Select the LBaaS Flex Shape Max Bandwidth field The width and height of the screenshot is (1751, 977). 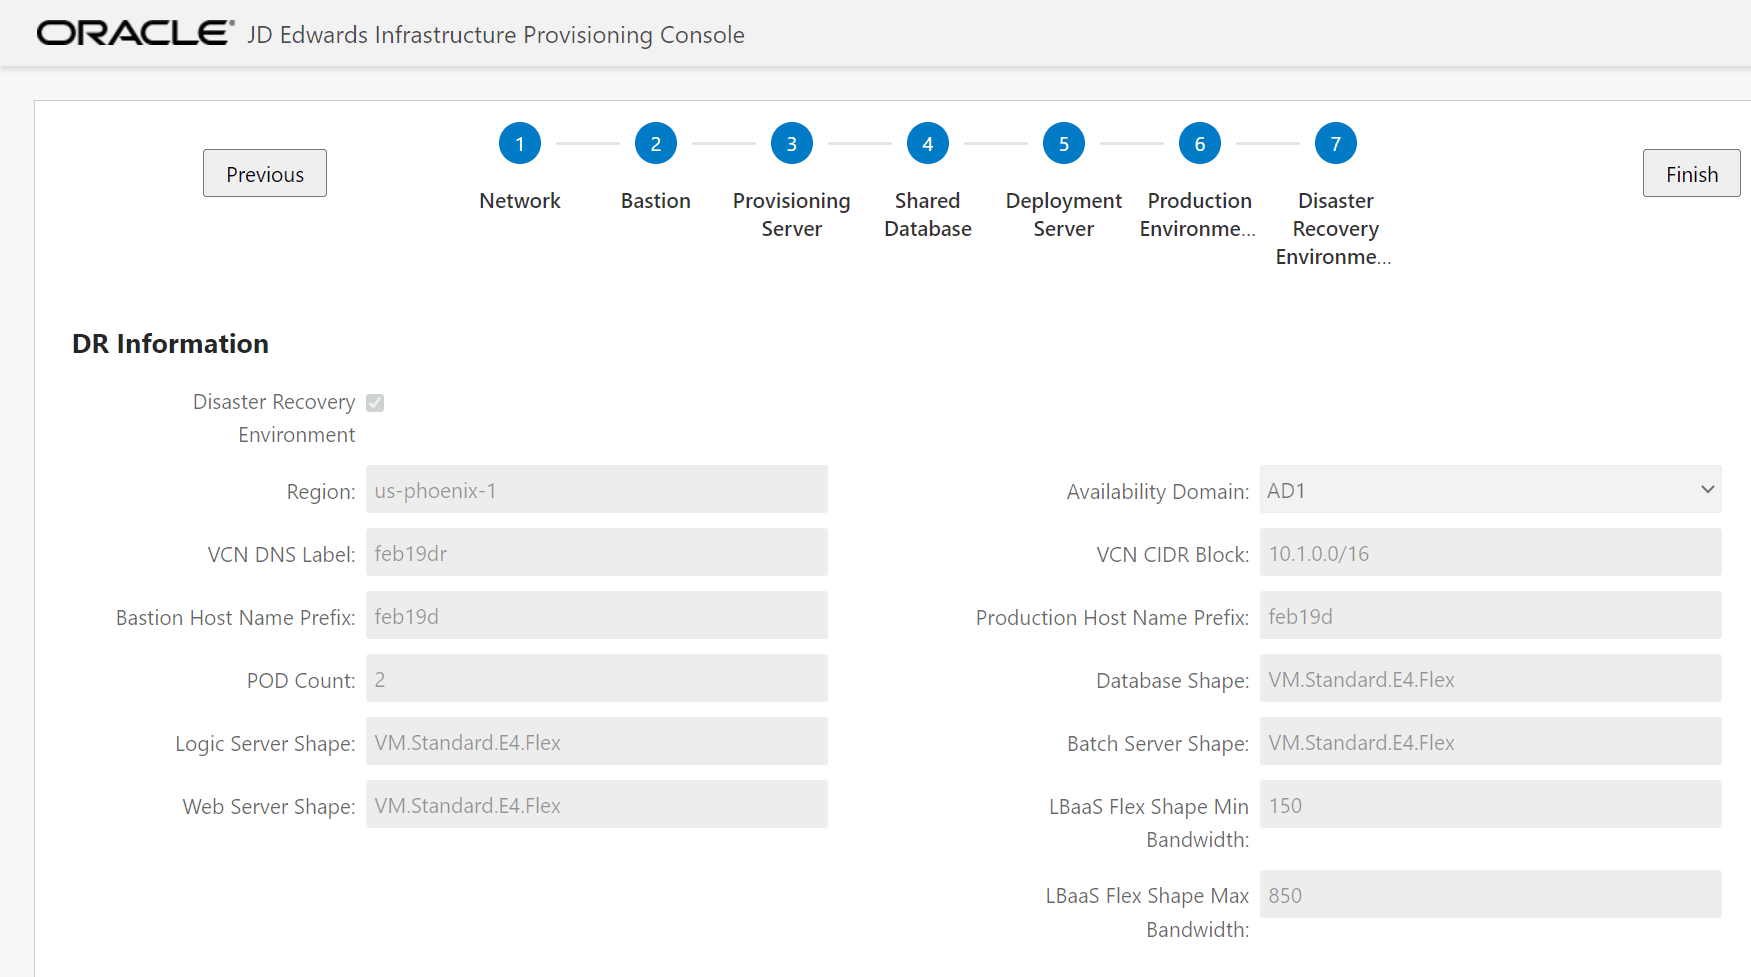pyautogui.click(x=1489, y=894)
